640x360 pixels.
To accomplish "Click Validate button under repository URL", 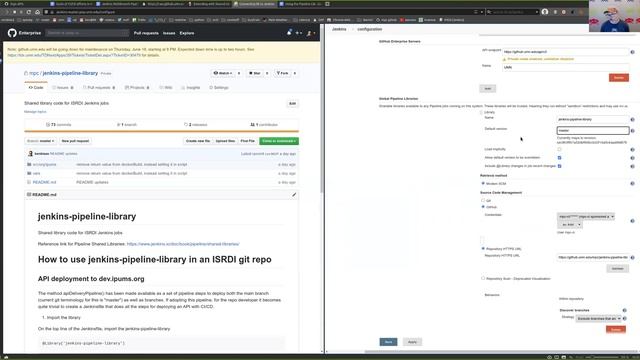I will click(617, 269).
